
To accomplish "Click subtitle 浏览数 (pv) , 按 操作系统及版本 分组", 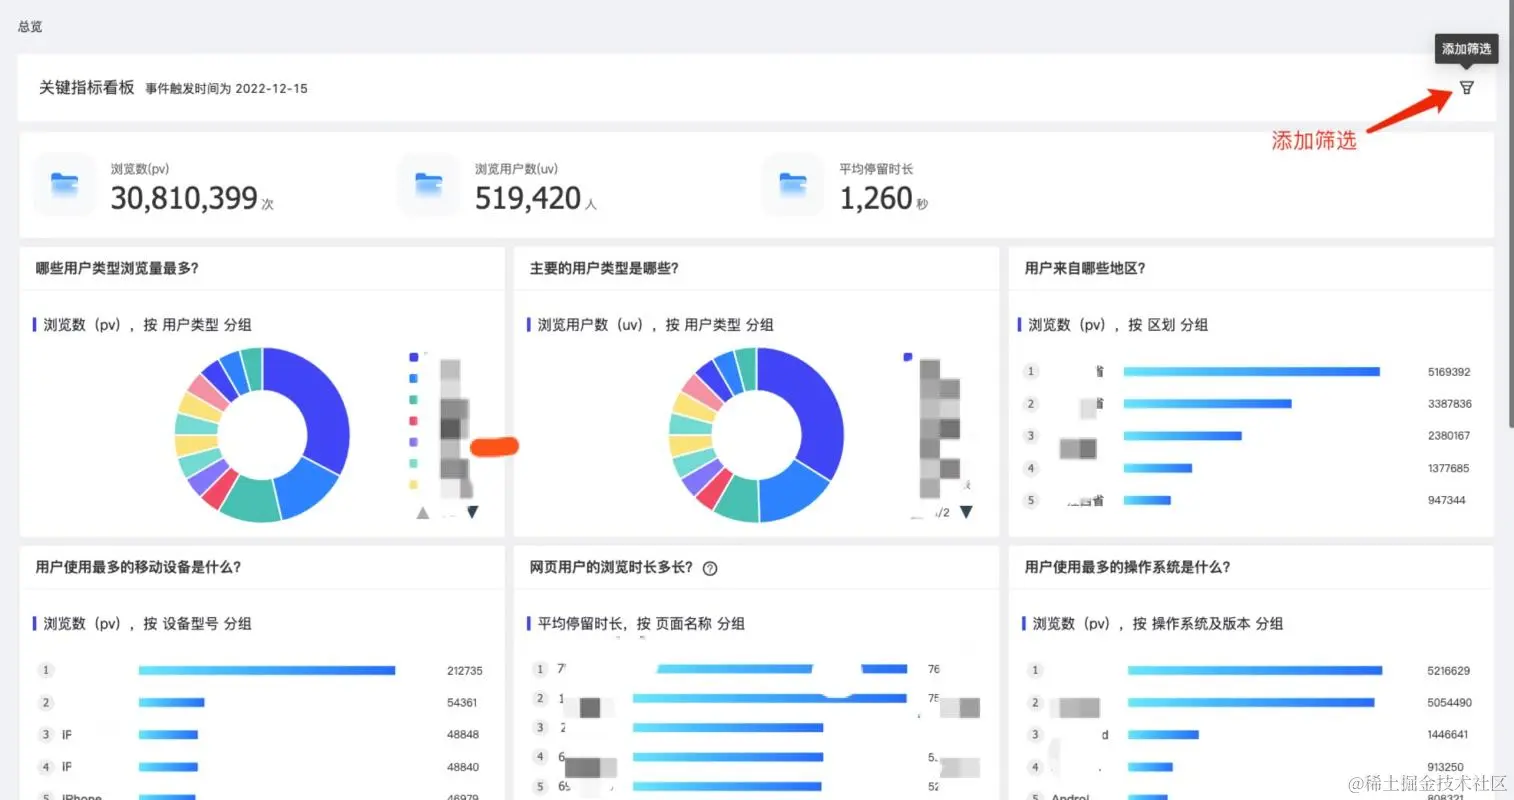I will (x=1158, y=624).
